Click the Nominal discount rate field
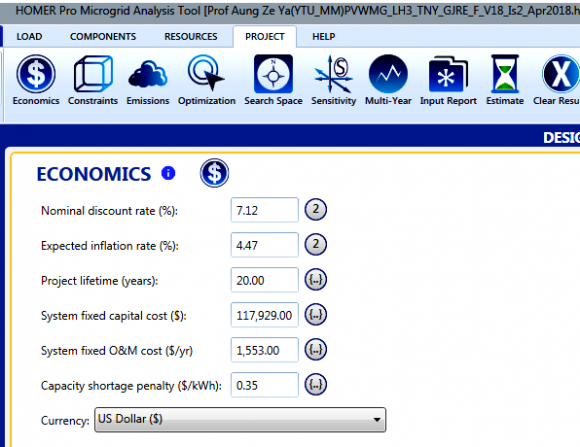The image size is (580, 447). coord(264,210)
